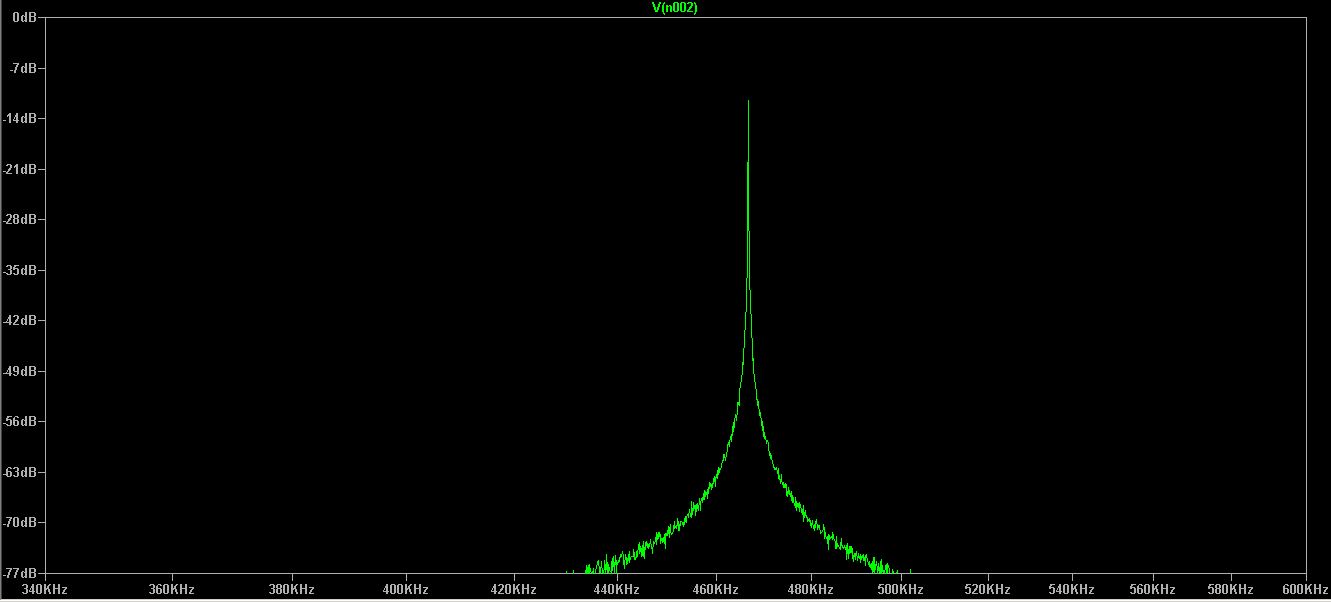
Task: Click the -63dB axis label
Action: tap(21, 472)
